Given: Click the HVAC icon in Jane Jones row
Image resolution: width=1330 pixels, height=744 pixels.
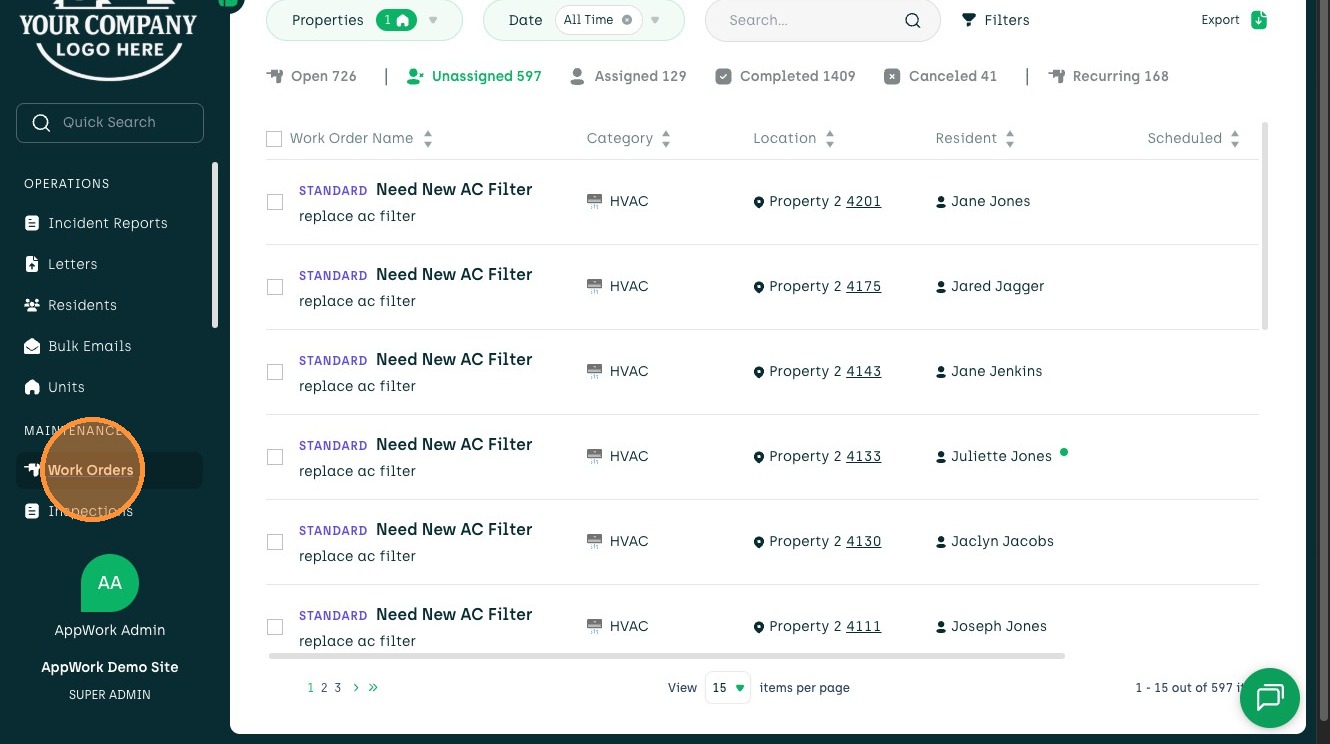Looking at the screenshot, I should (x=595, y=201).
